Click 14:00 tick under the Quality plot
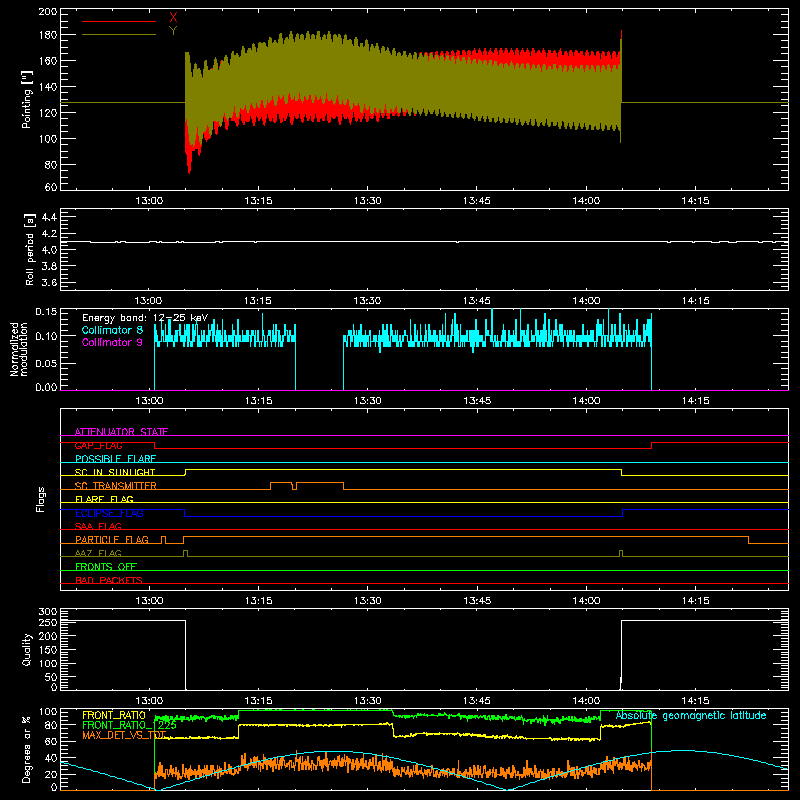 click(586, 701)
